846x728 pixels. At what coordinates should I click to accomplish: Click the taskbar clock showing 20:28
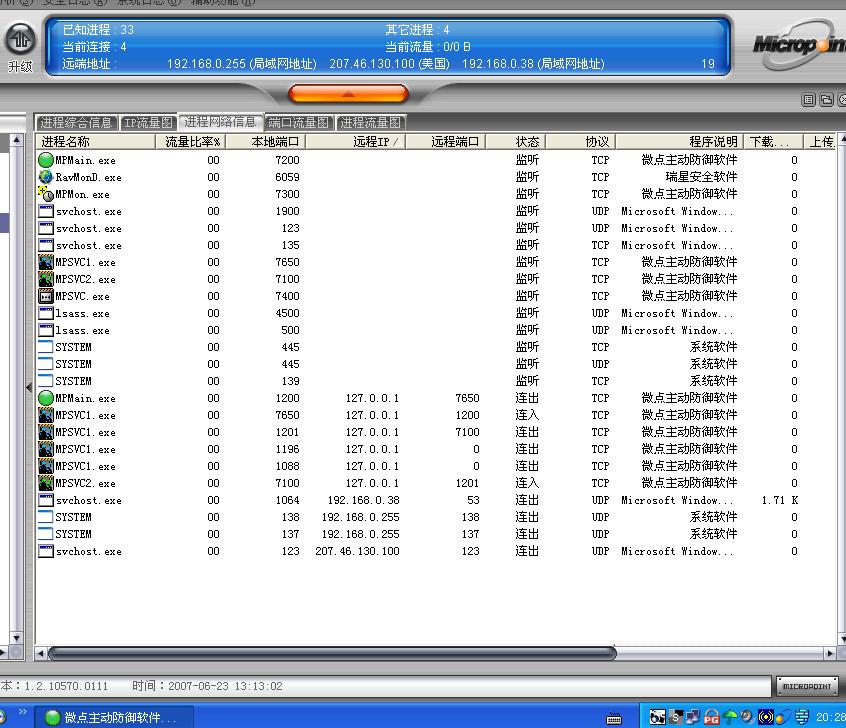click(x=831, y=717)
